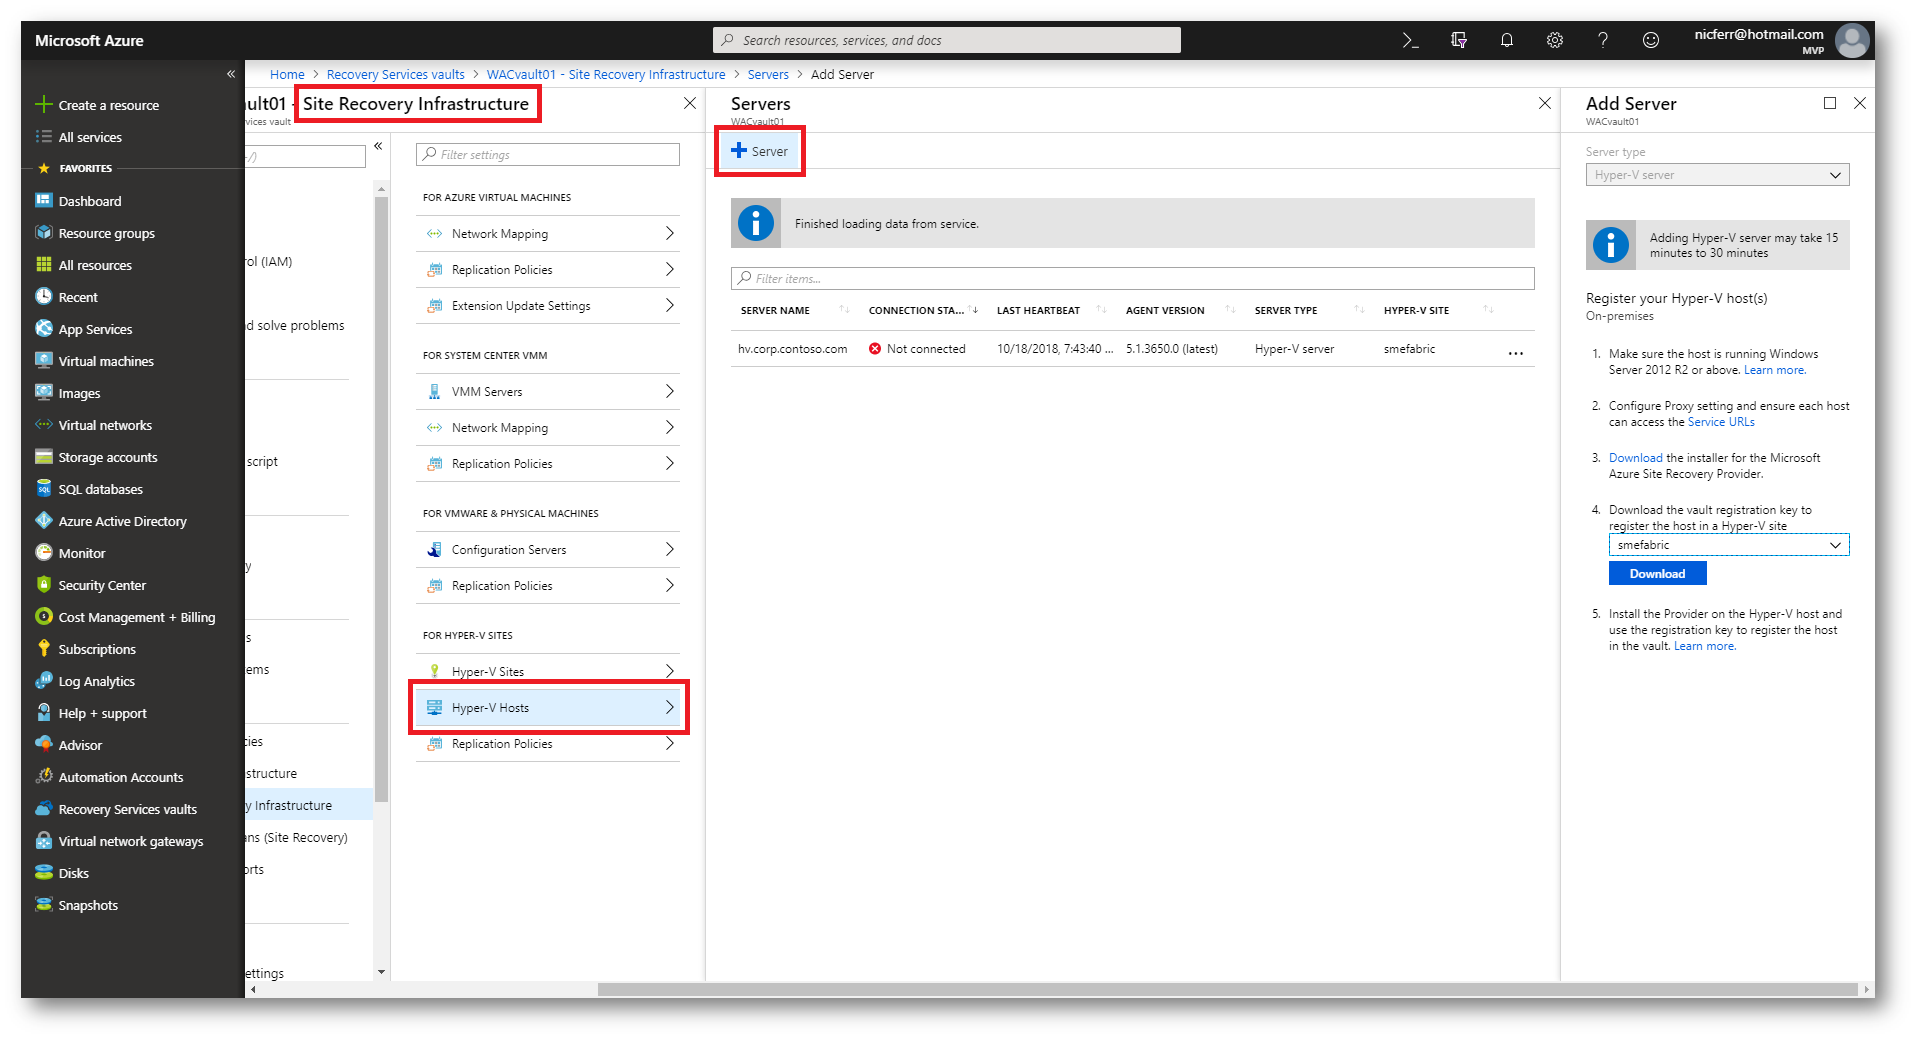Open Network Mapping under Azure Virtual Machines
Screen dimensions: 1917x1040
pyautogui.click(x=548, y=234)
